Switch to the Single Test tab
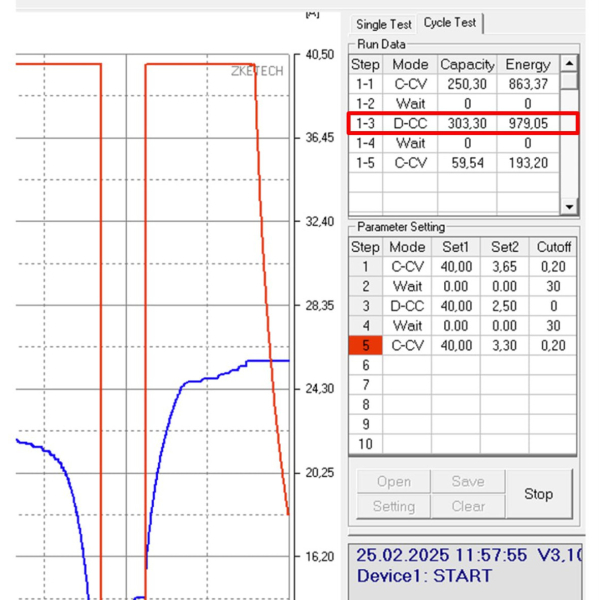600x600 pixels. click(x=383, y=24)
